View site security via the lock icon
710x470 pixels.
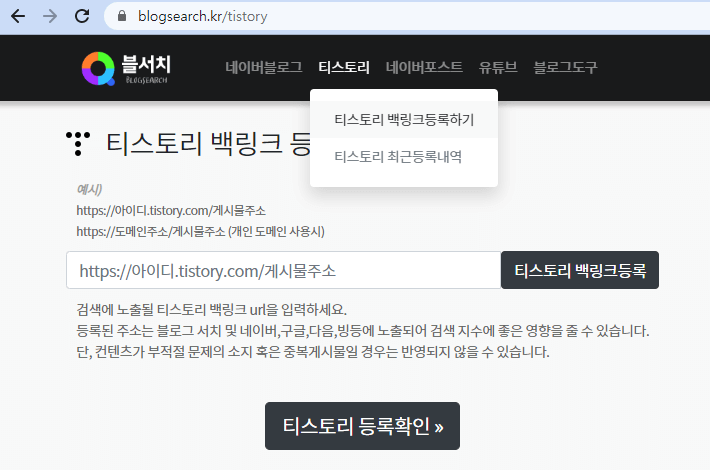[121, 16]
